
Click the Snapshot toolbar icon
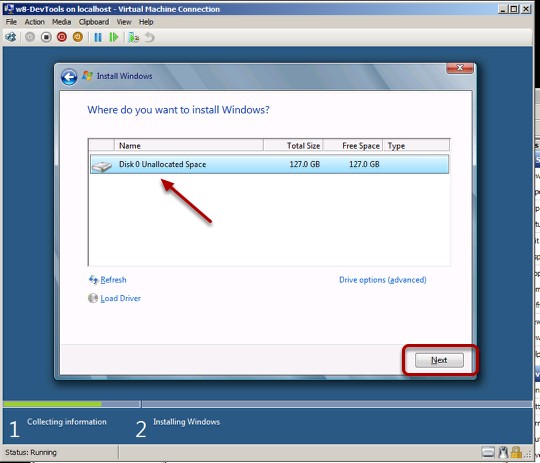coord(134,37)
